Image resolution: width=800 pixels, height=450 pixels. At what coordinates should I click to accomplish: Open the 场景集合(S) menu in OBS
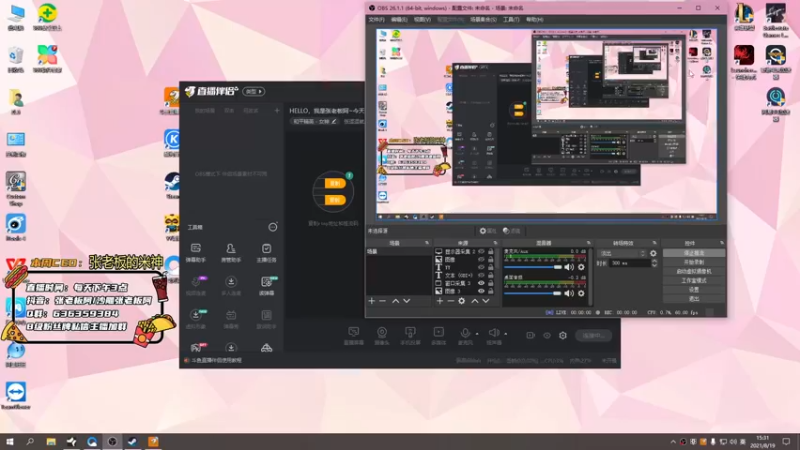click(x=483, y=19)
